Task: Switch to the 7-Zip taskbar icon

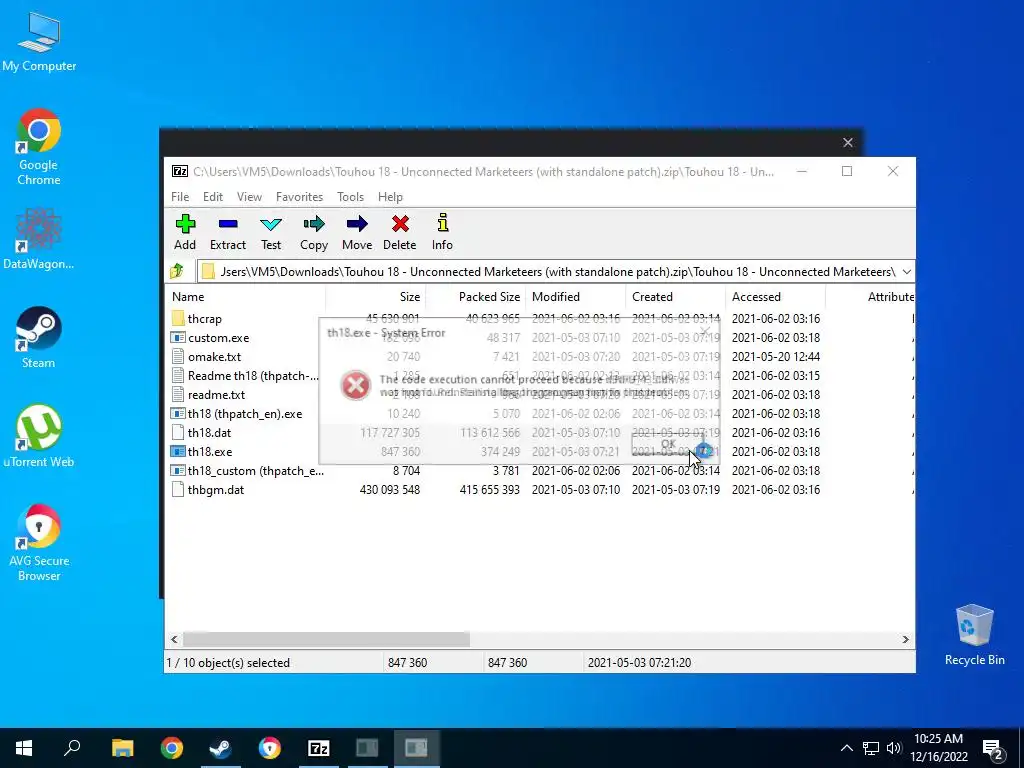Action: click(x=319, y=748)
